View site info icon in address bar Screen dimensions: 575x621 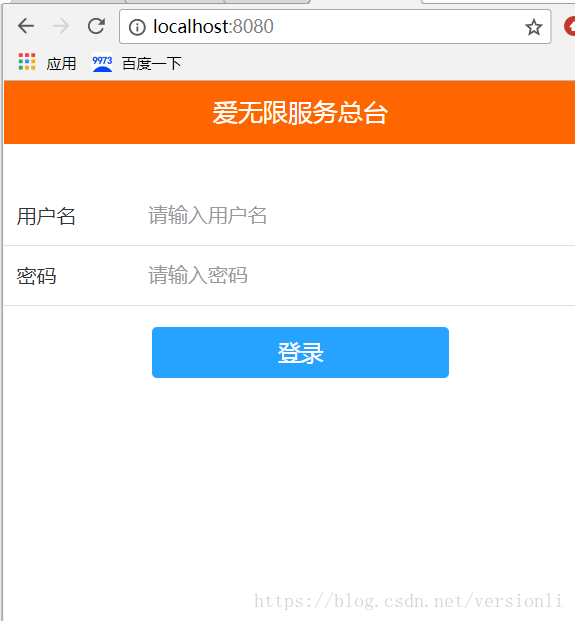click(x=137, y=27)
